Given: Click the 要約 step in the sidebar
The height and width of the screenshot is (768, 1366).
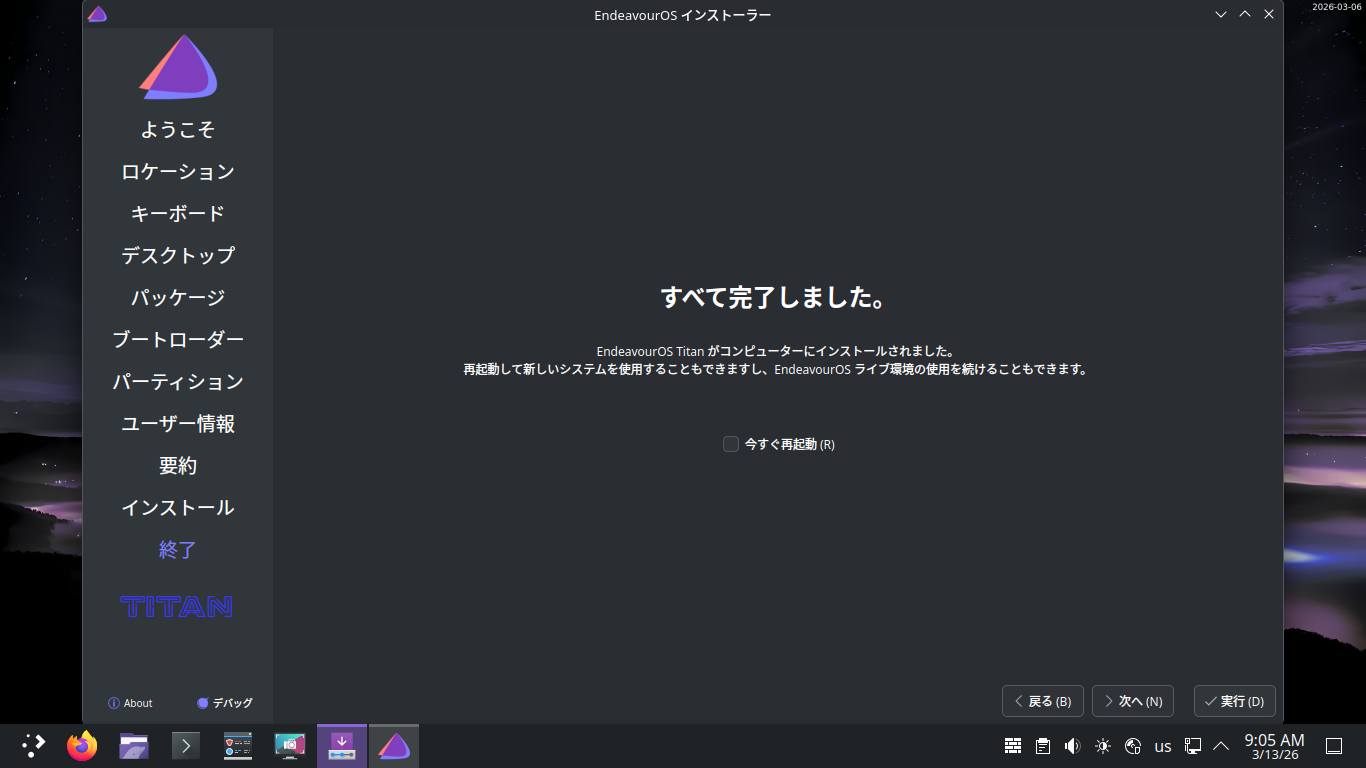Looking at the screenshot, I should tap(178, 466).
